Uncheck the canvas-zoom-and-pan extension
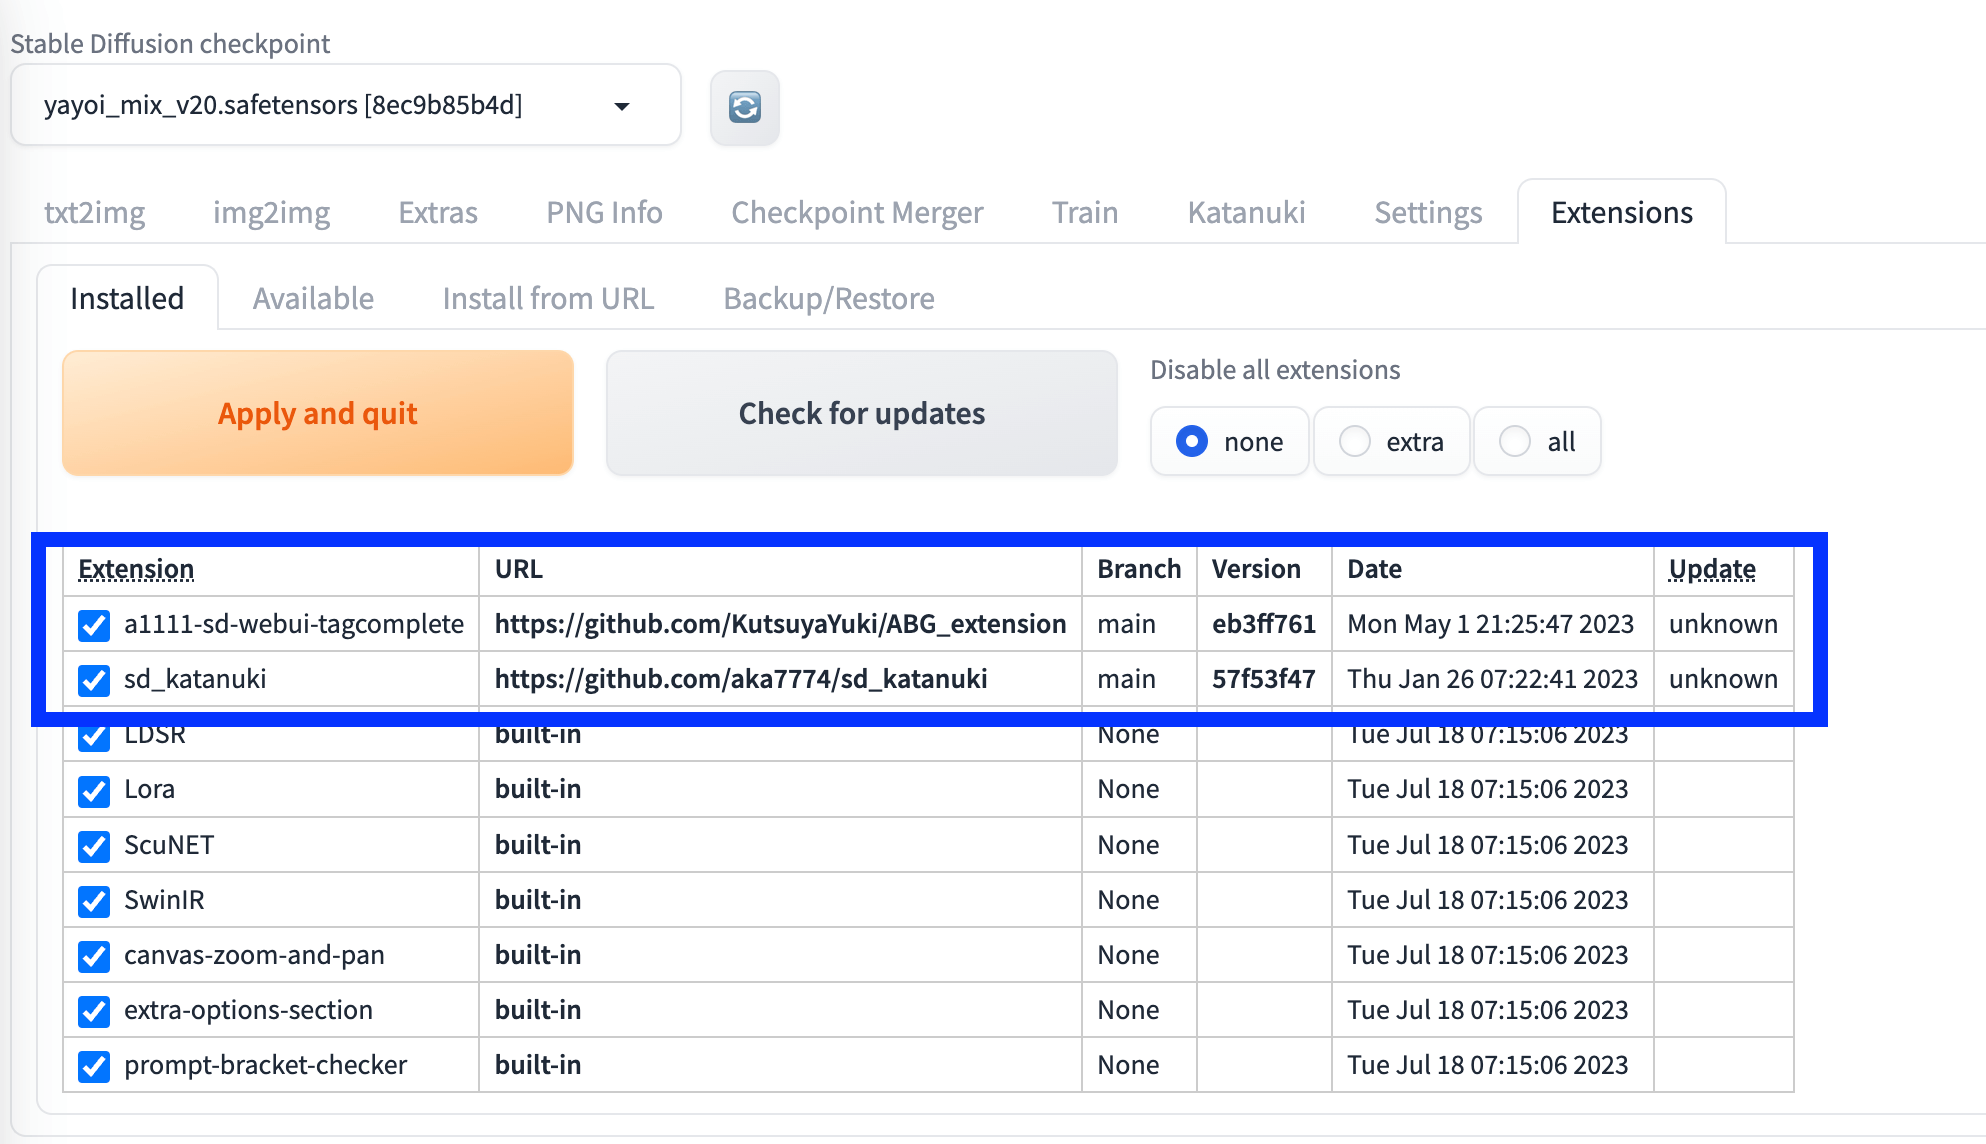1986x1144 pixels. pyautogui.click(x=94, y=957)
